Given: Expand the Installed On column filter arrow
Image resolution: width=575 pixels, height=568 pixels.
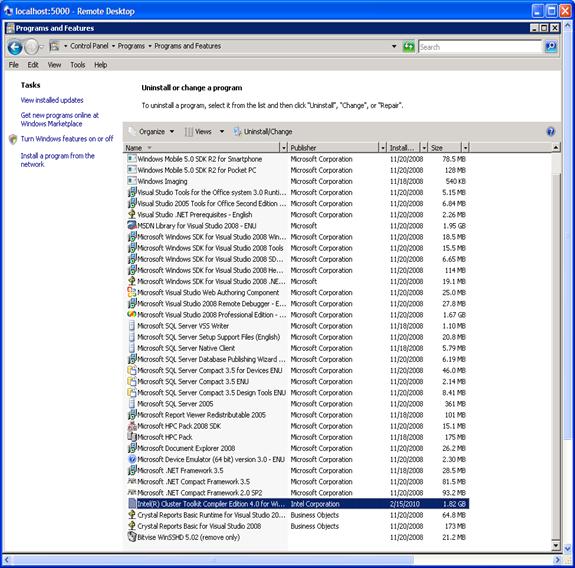Looking at the screenshot, I should coord(424,148).
